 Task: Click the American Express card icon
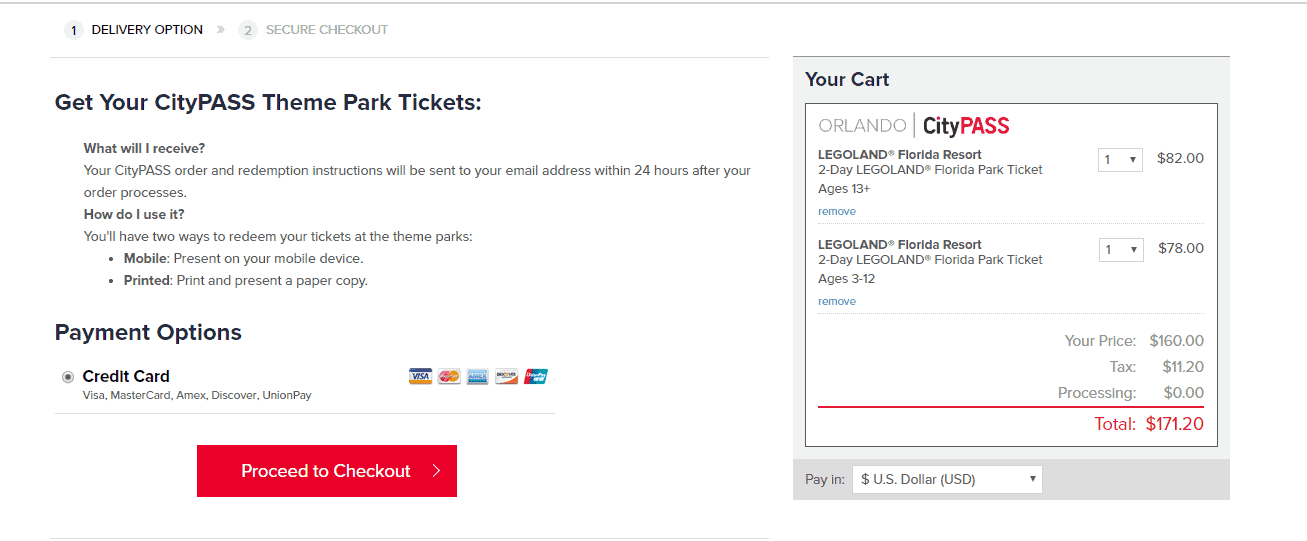coord(478,377)
